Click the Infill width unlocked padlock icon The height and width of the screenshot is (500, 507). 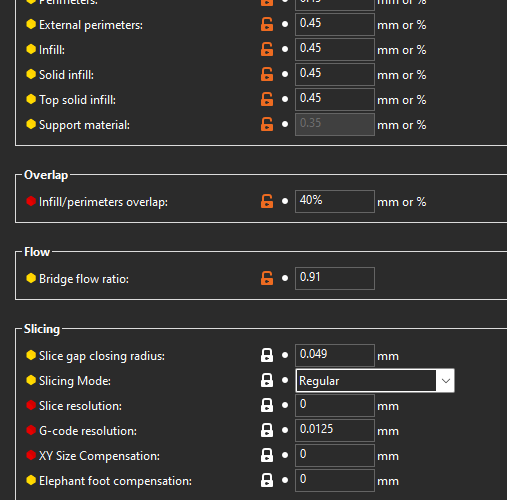pos(267,50)
